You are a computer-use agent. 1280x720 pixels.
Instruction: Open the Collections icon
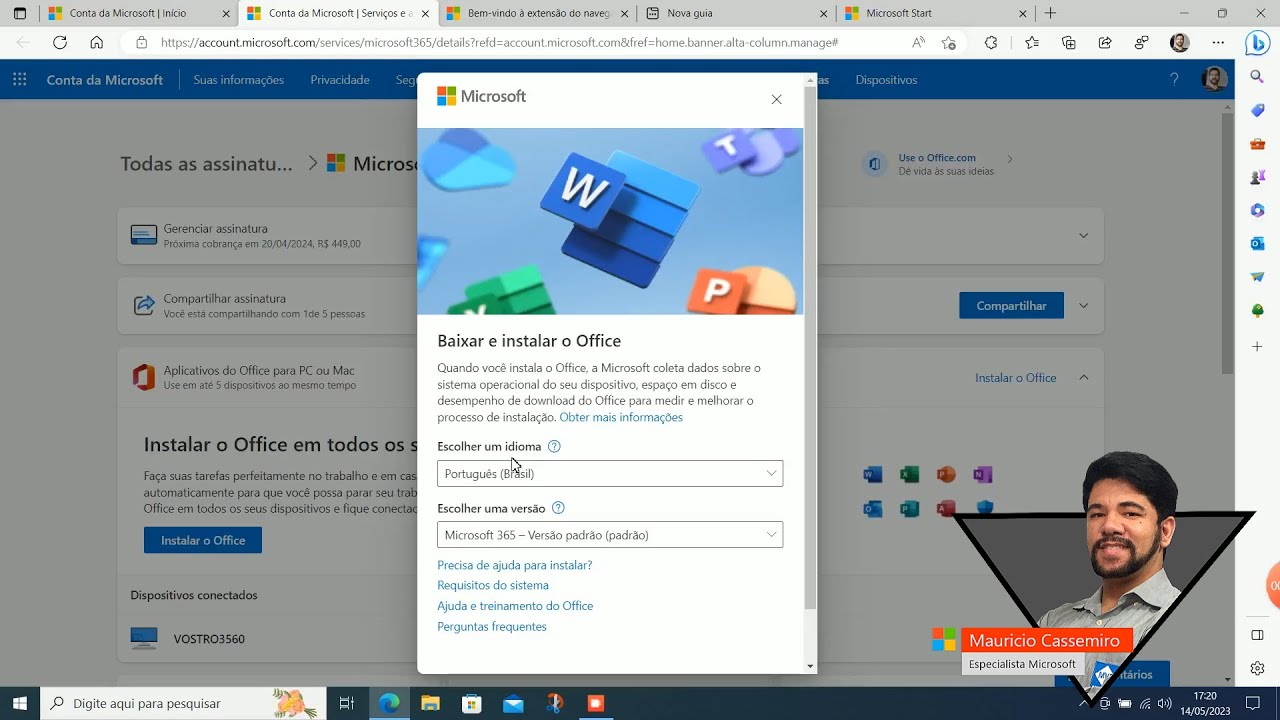1069,43
